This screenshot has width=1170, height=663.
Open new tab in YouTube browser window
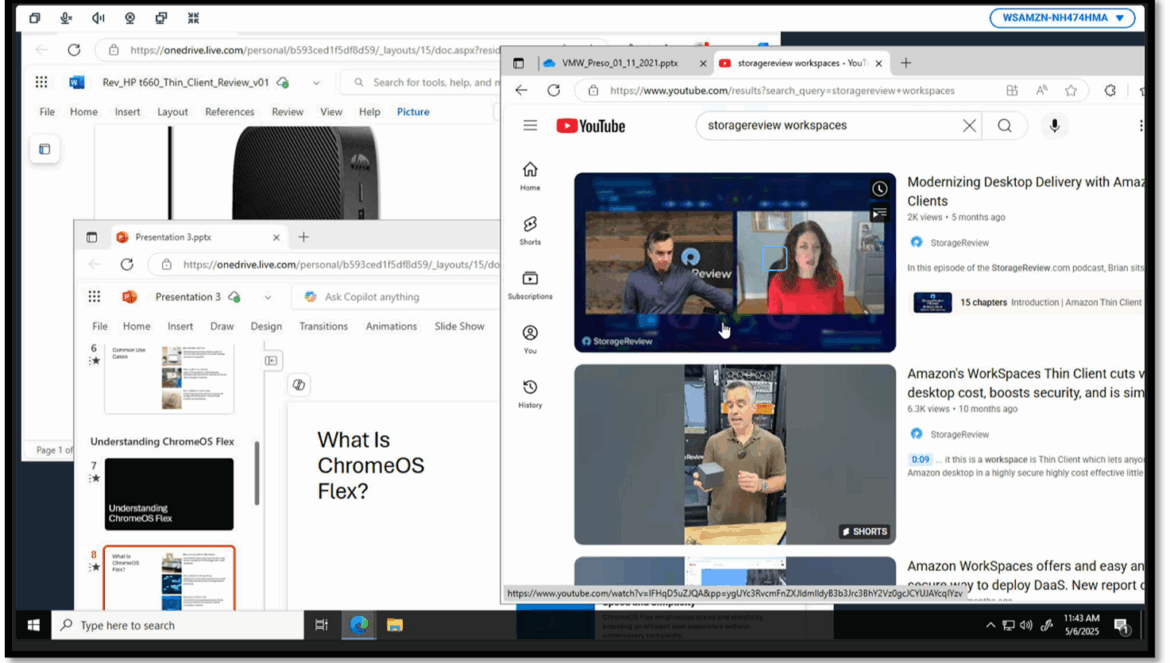coord(905,63)
